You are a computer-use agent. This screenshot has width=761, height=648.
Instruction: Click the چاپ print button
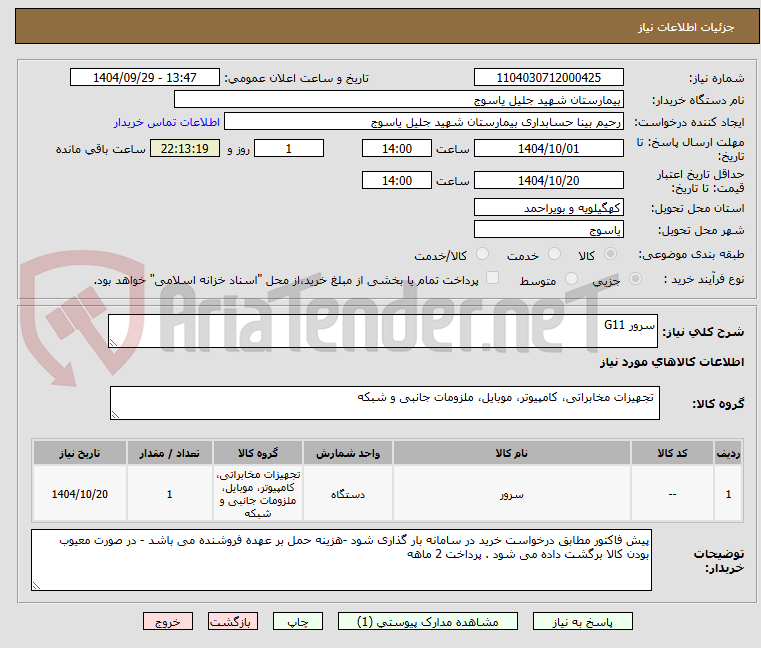[298, 621]
